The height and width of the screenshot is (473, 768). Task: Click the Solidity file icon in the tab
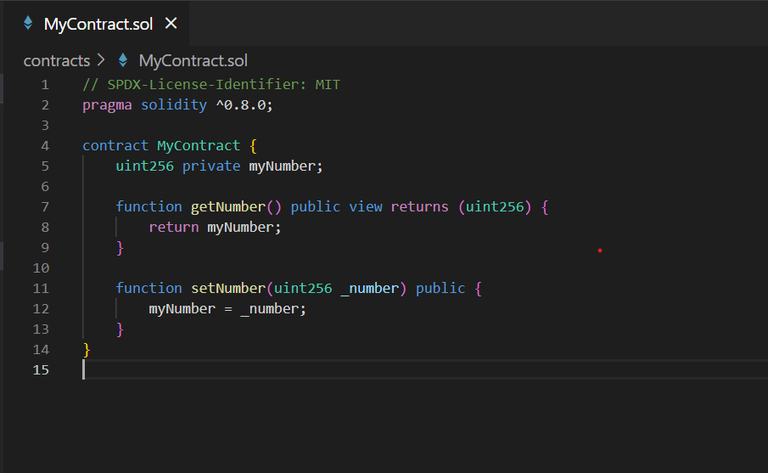point(28,23)
